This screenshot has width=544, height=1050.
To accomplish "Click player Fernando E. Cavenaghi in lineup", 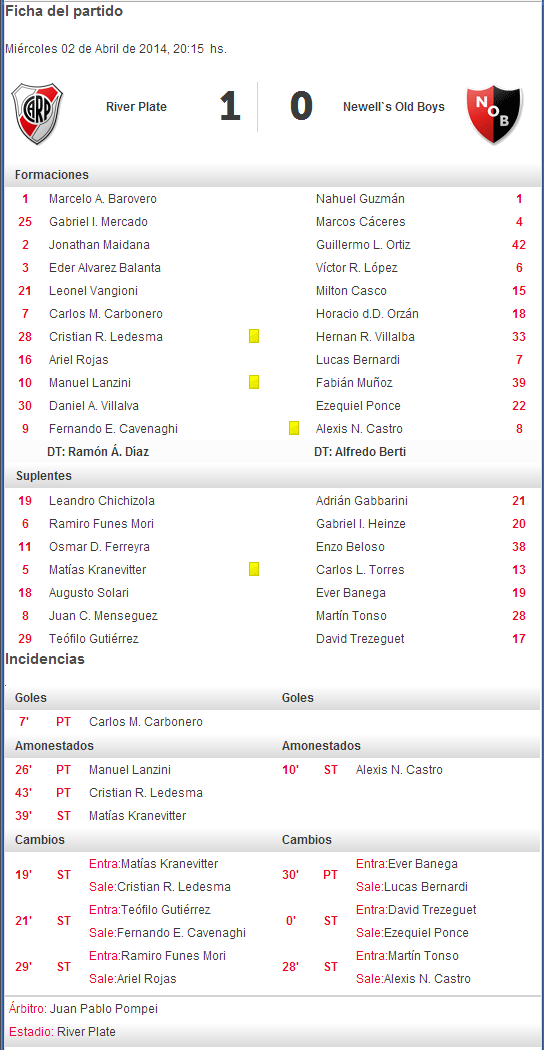I will 113,429.
